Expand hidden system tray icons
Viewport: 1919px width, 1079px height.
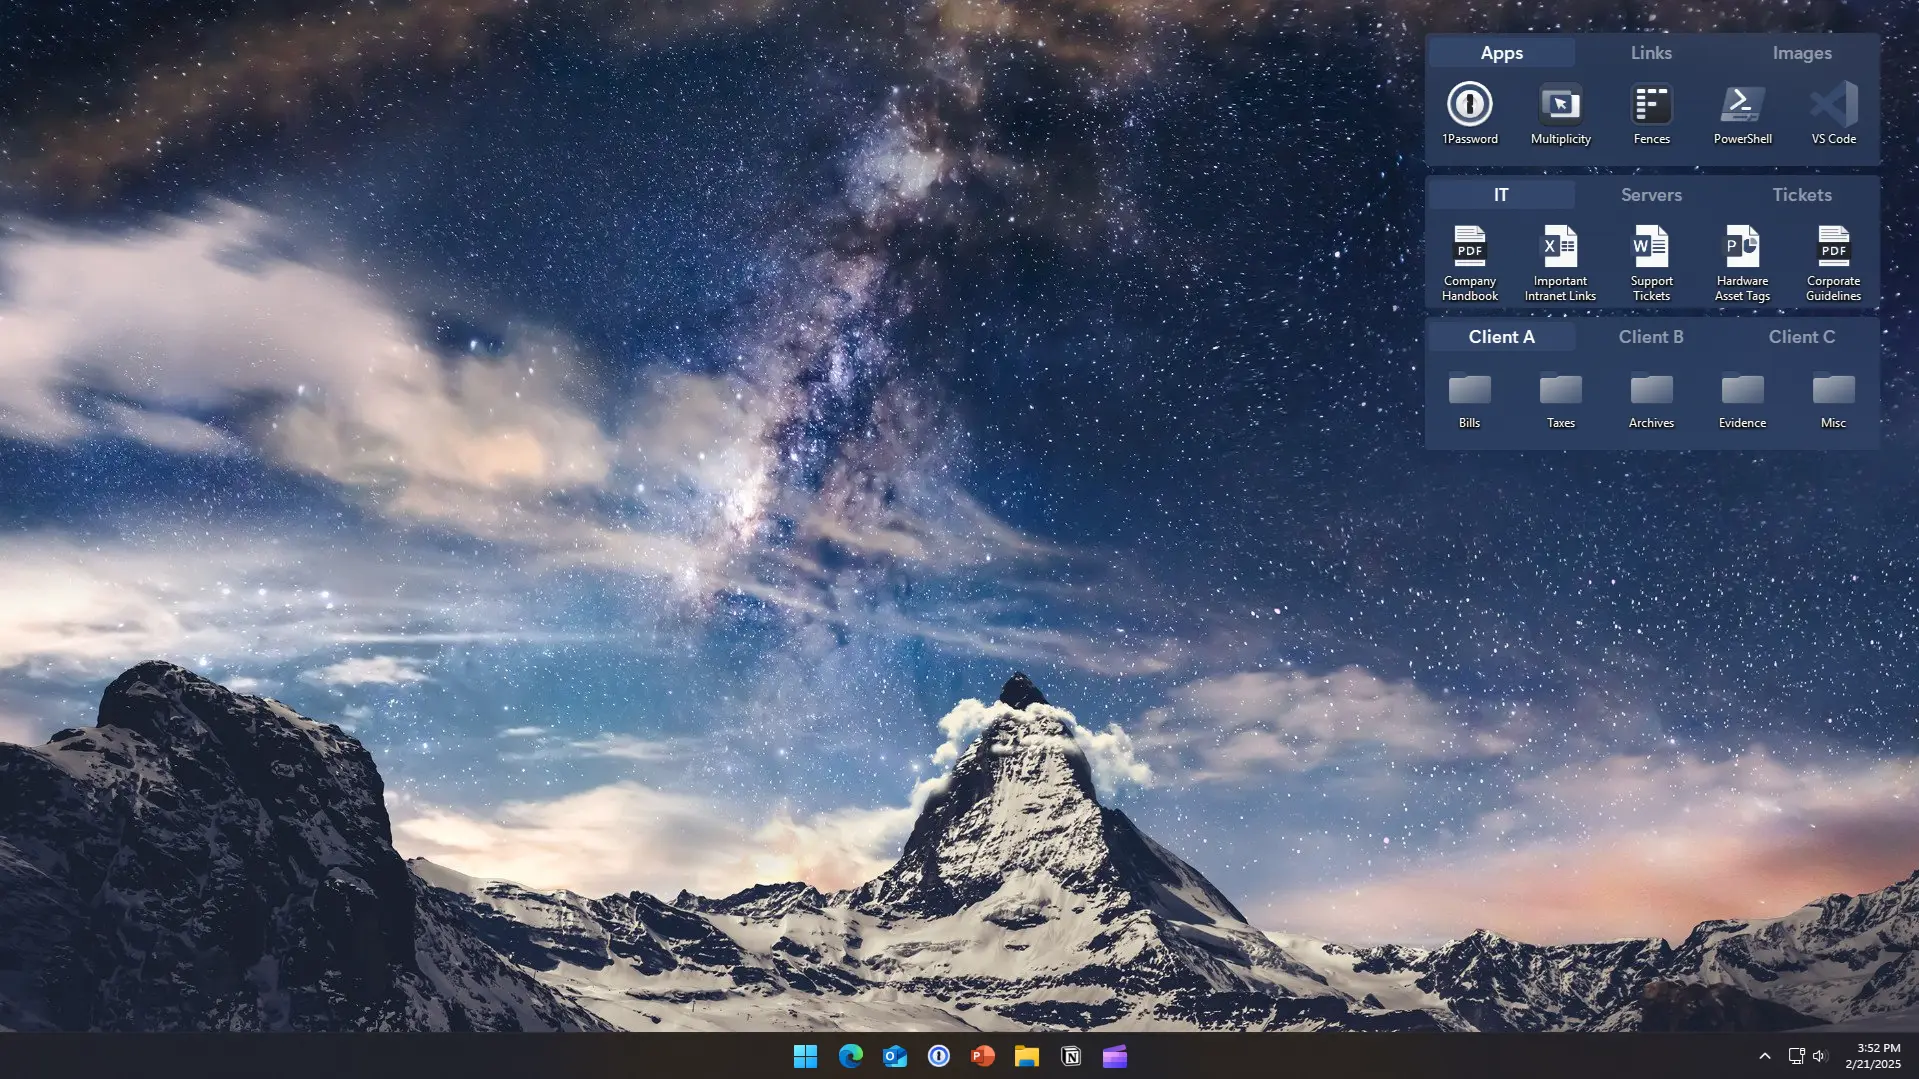(x=1765, y=1055)
